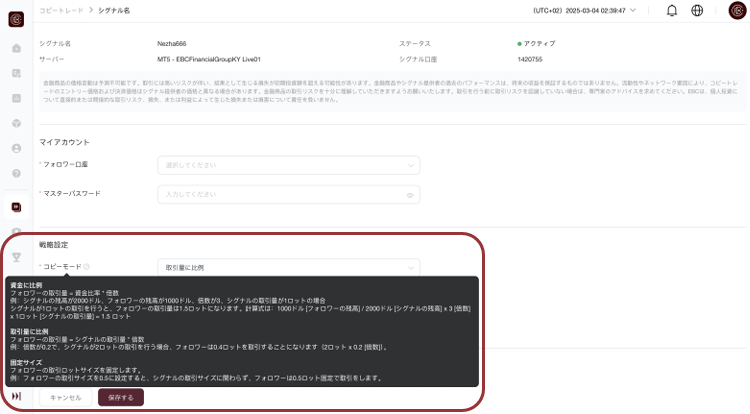Click the 資金に比例 heading in the tooltip
The width and height of the screenshot is (750, 414).
[x=26, y=285]
